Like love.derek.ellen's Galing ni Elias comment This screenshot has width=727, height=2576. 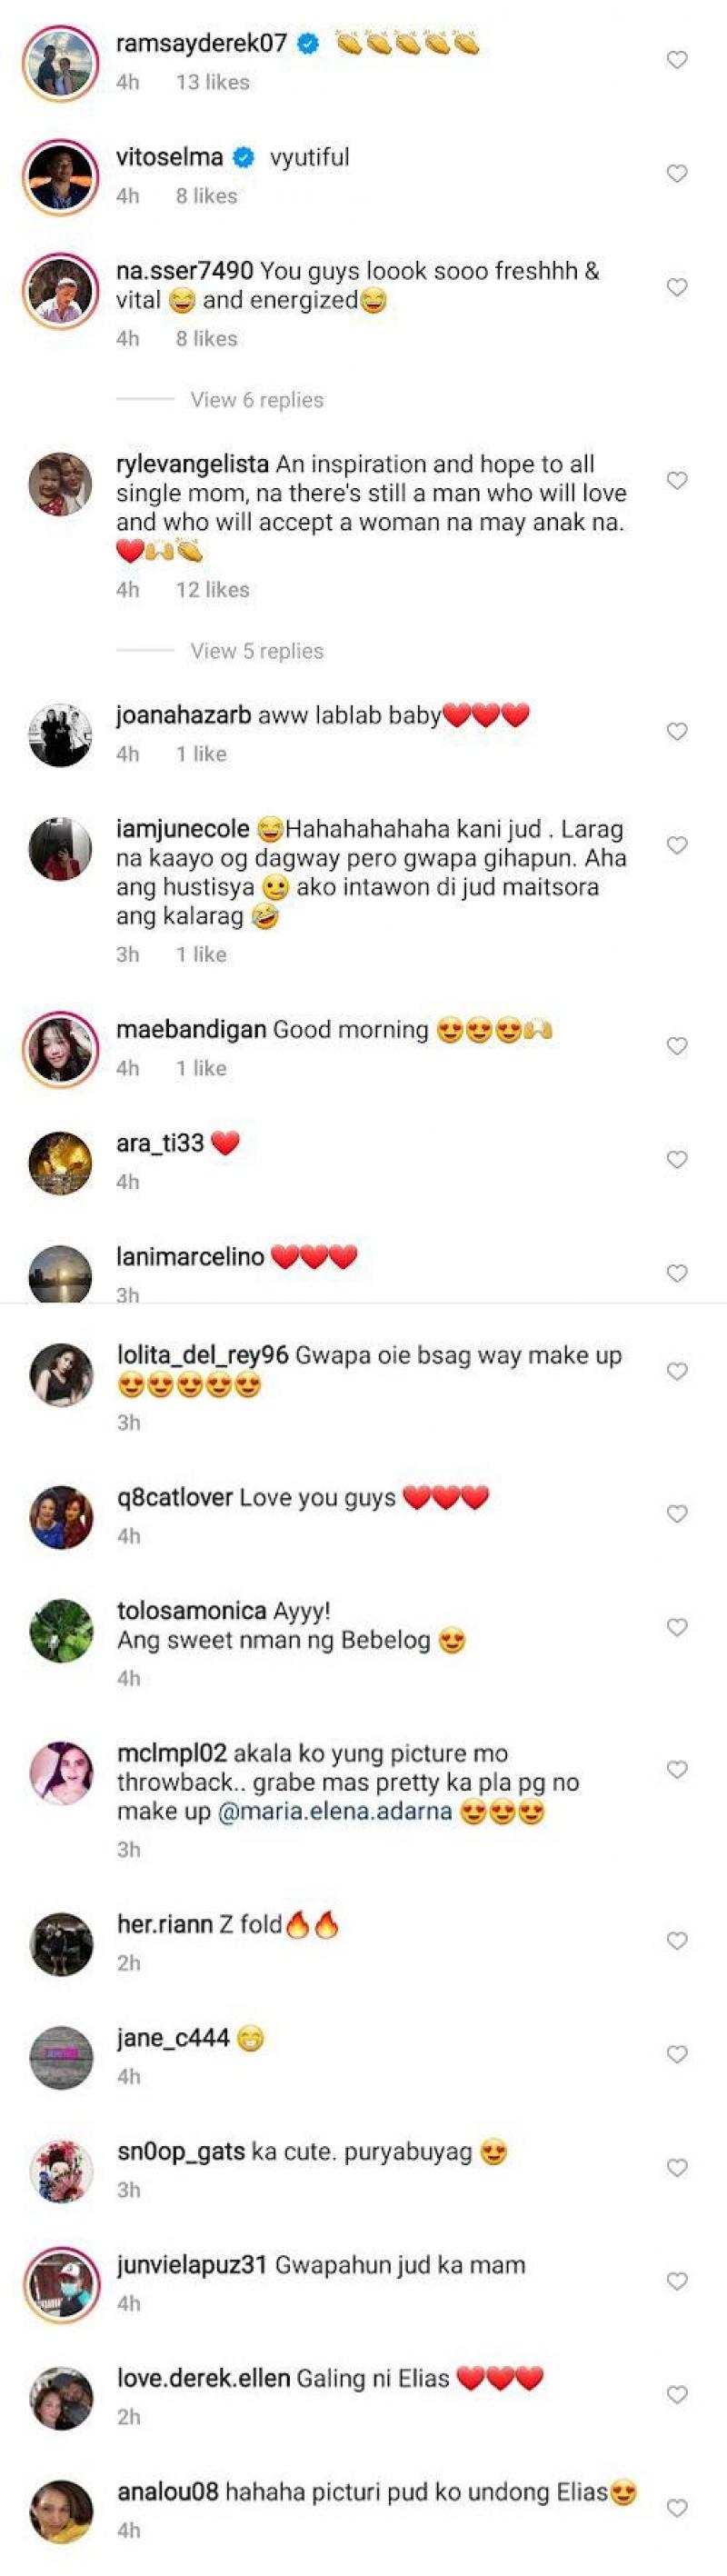[x=677, y=2395]
